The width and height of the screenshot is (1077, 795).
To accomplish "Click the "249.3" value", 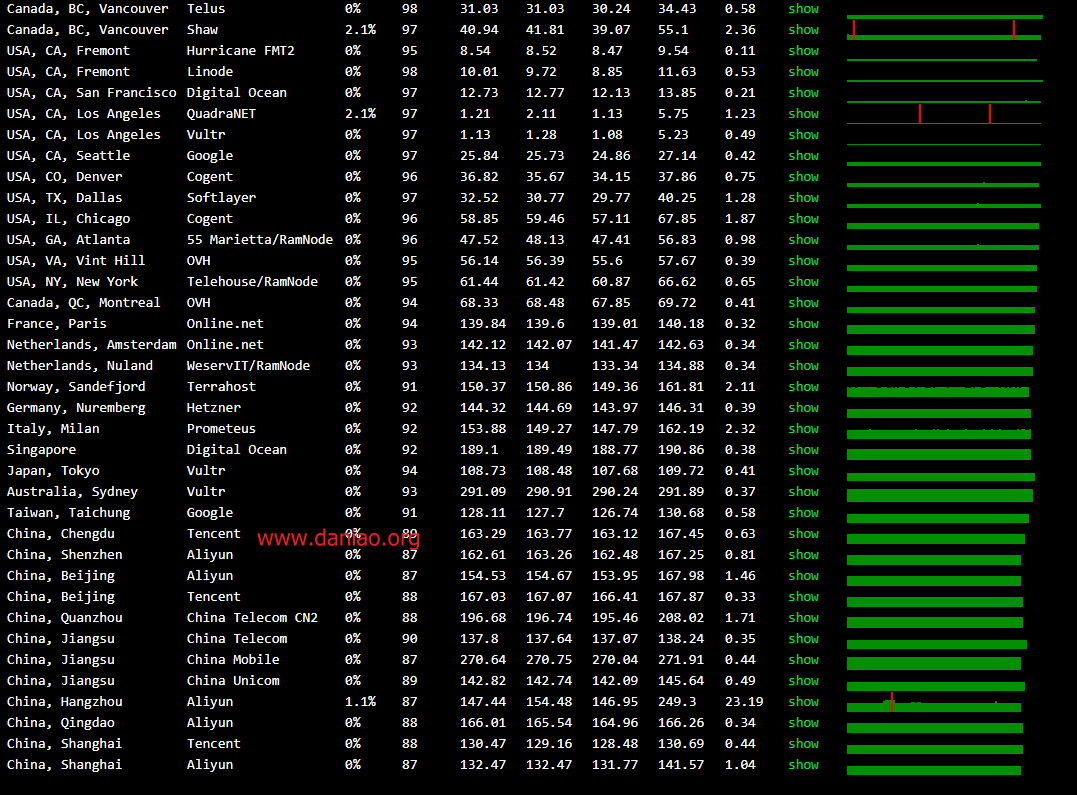I will (x=677, y=702).
